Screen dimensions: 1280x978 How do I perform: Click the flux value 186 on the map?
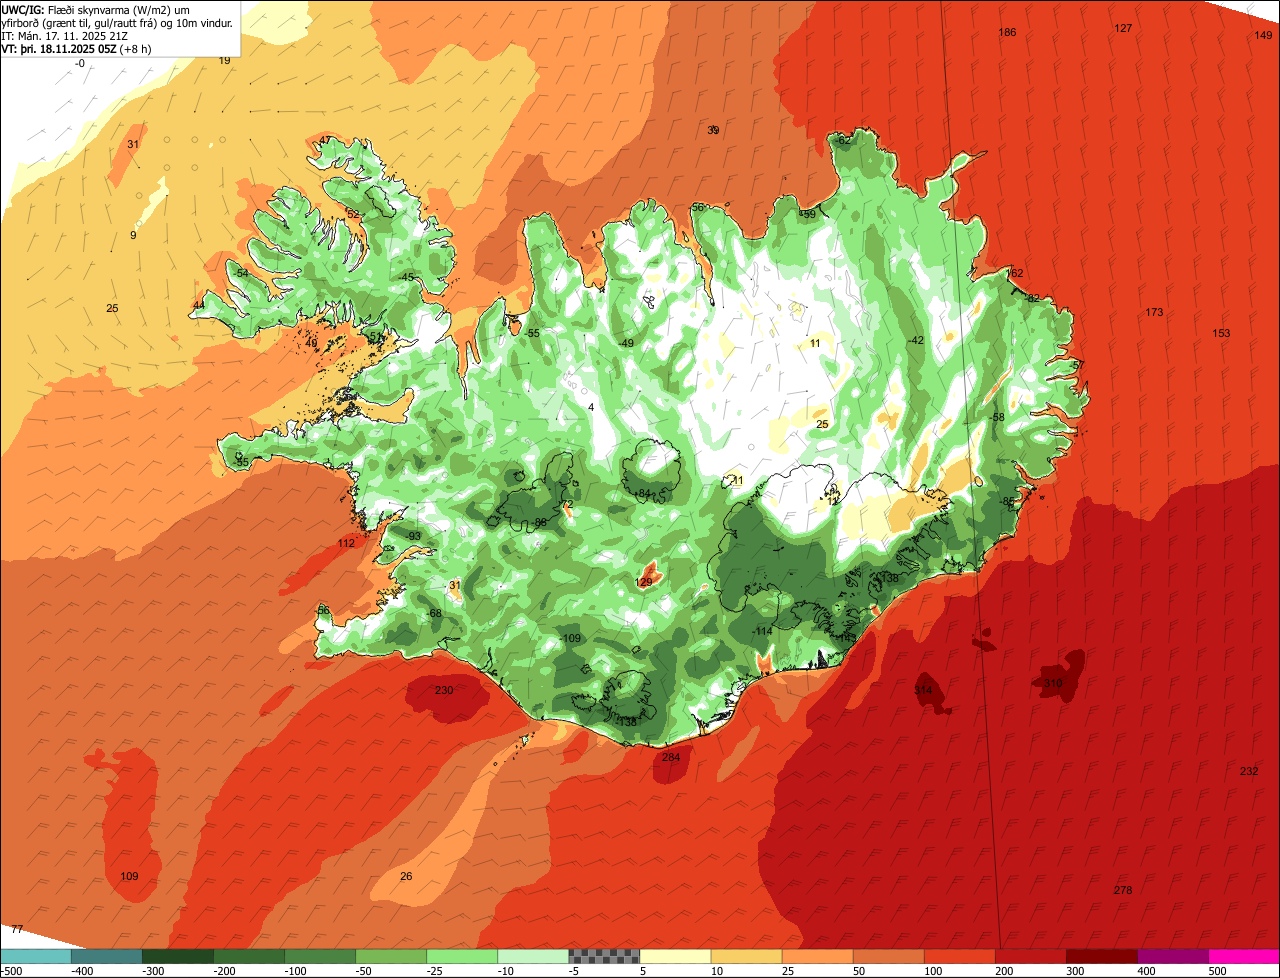pyautogui.click(x=1008, y=33)
